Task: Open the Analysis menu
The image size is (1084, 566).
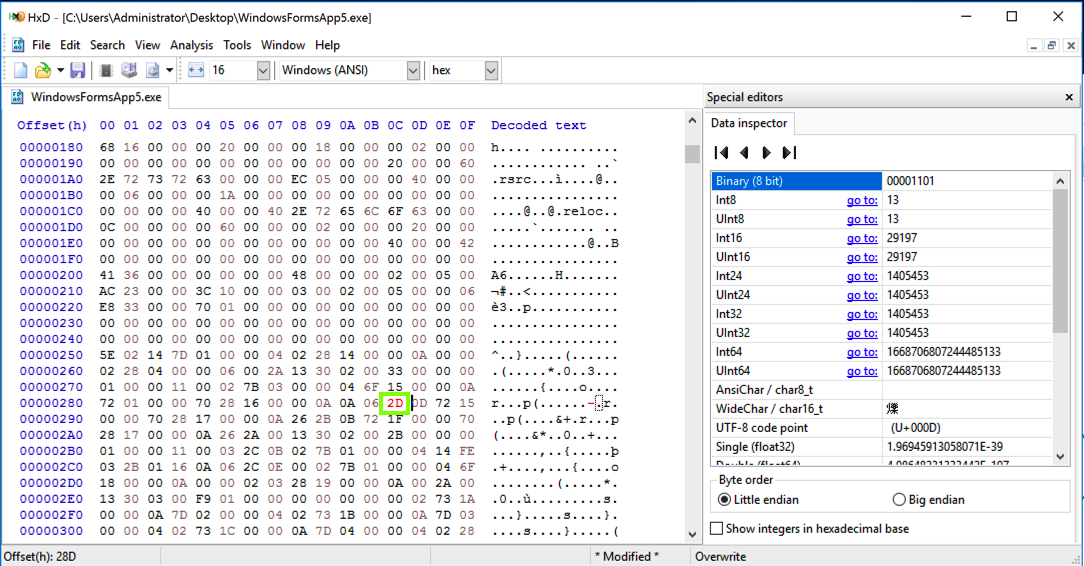Action: click(x=191, y=45)
